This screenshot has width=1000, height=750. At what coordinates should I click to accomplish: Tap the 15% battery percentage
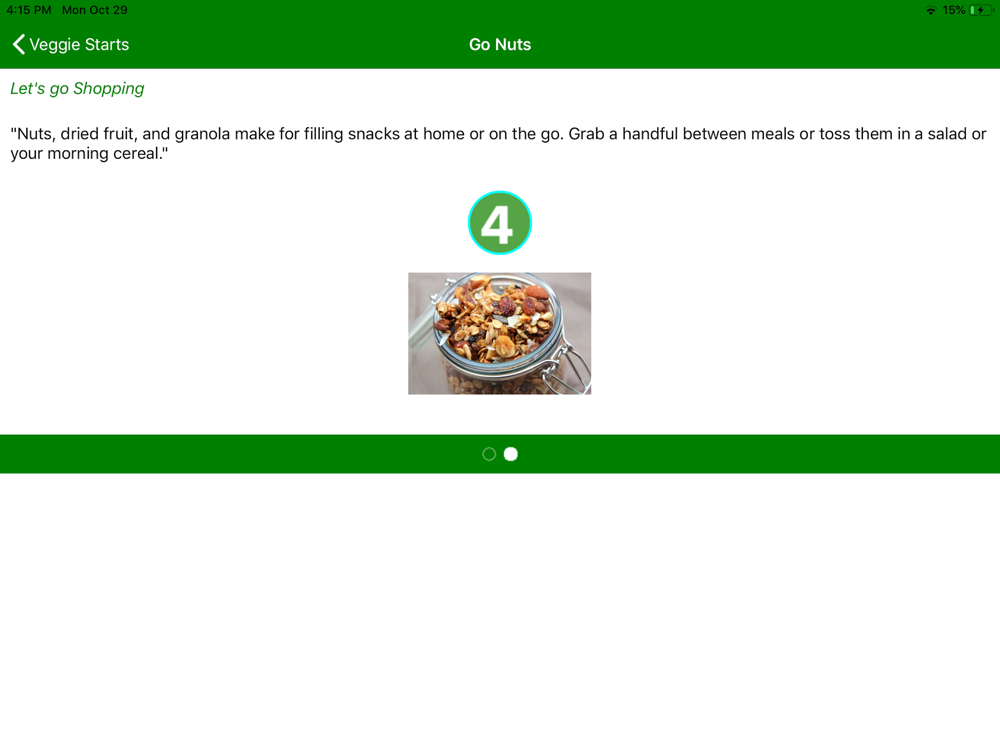point(953,10)
